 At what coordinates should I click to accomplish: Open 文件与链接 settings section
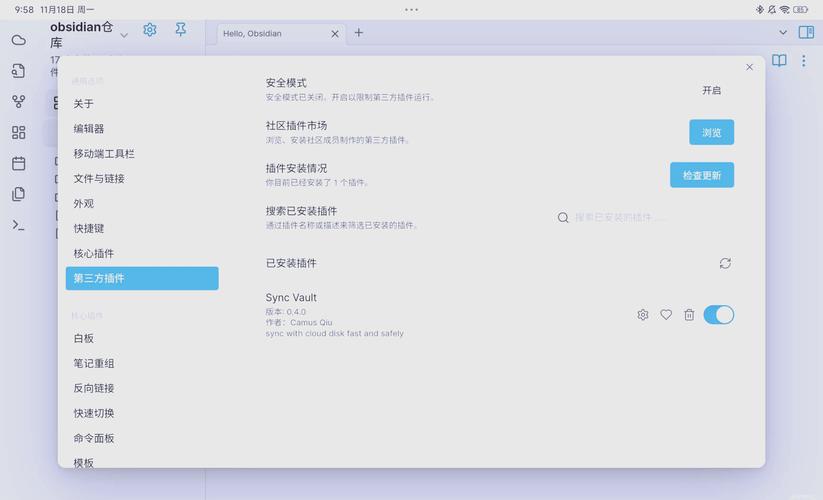click(142, 178)
